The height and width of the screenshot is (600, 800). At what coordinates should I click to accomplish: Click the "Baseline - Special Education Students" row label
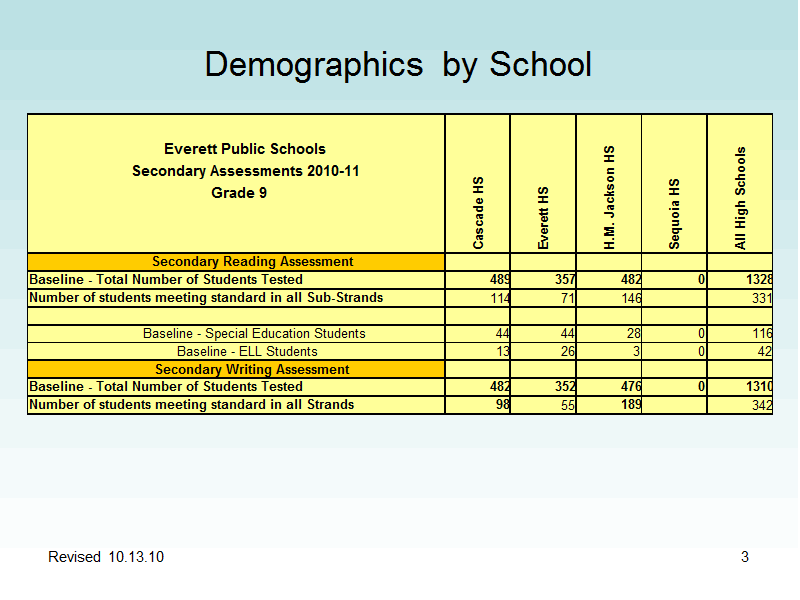tap(254, 334)
